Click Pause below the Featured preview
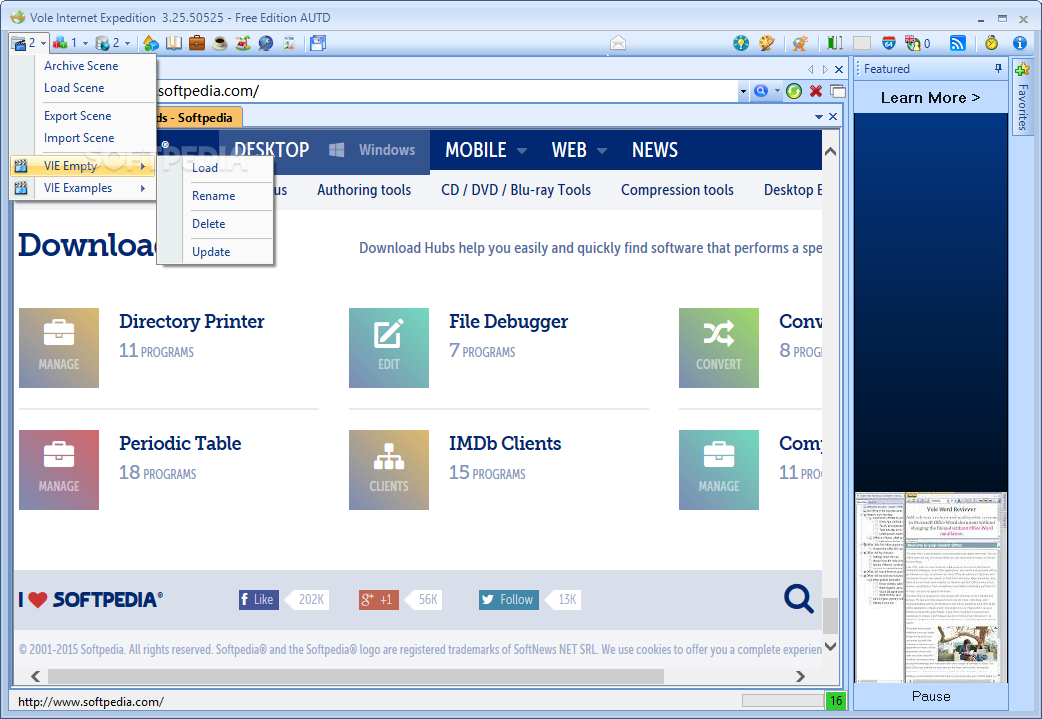This screenshot has width=1042, height=719. 931,696
